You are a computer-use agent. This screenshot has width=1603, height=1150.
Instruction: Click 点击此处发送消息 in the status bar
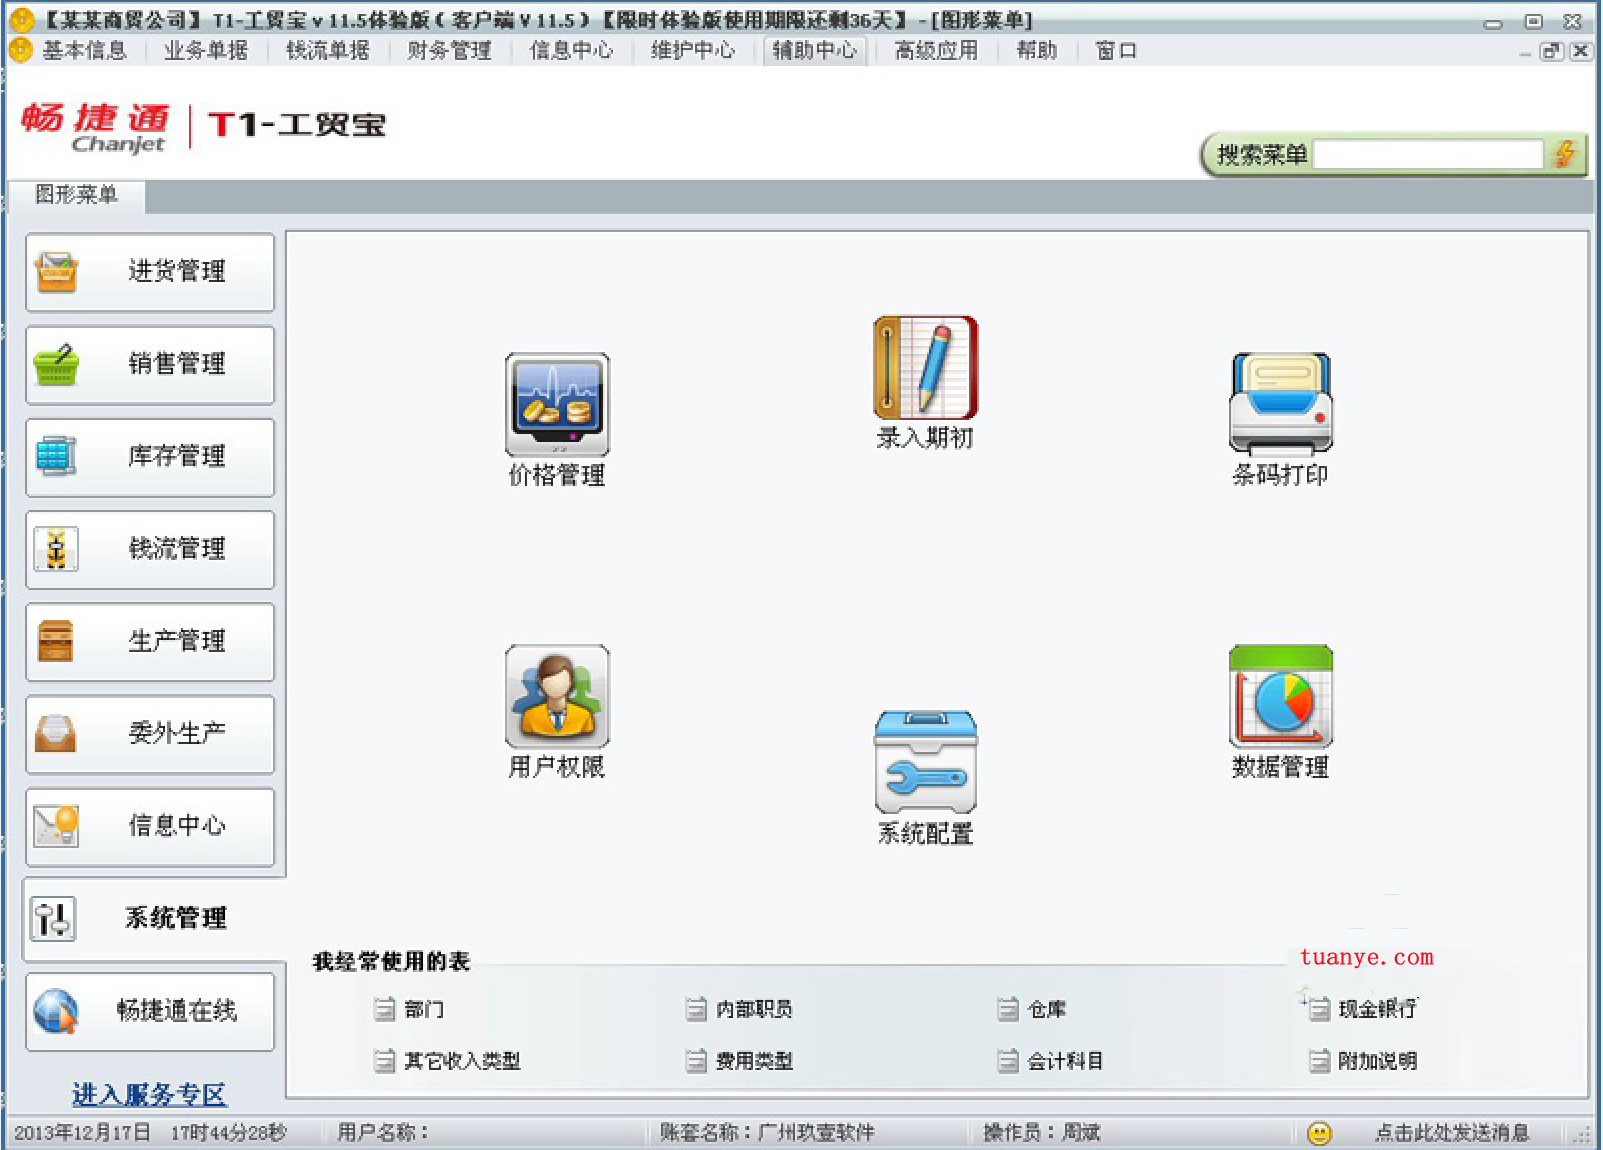pyautogui.click(x=1452, y=1133)
